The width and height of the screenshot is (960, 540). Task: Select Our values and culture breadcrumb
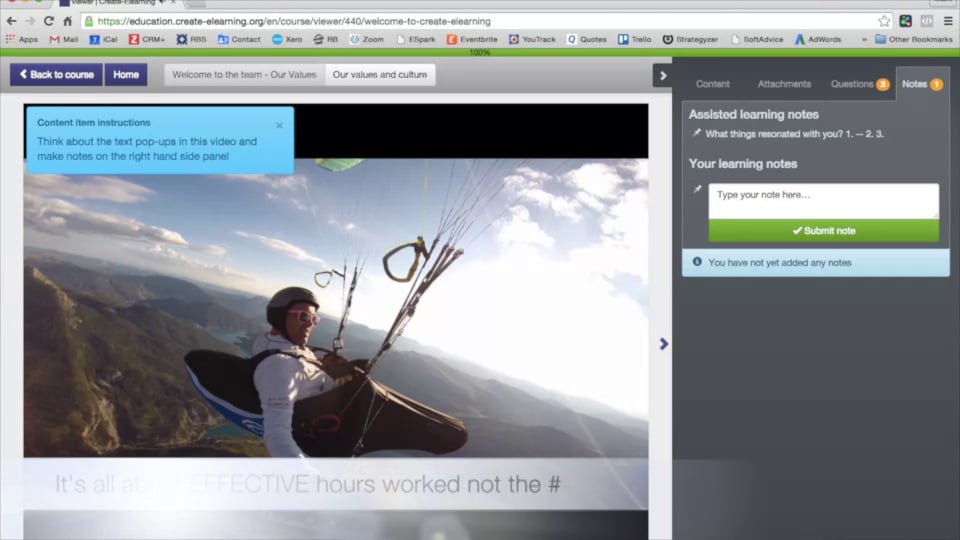380,75
